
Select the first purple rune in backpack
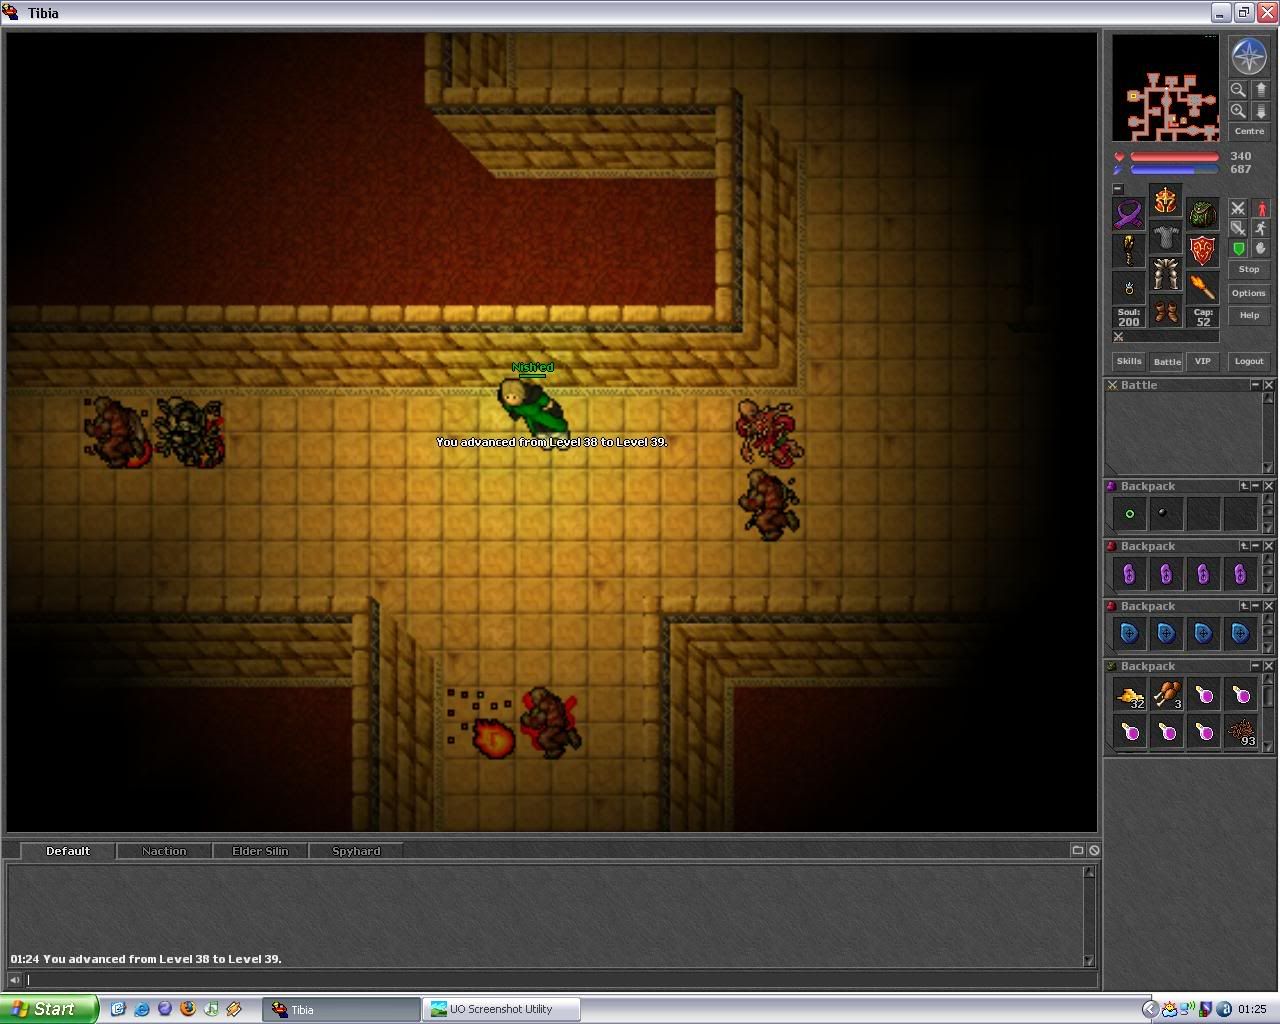pos(1130,574)
